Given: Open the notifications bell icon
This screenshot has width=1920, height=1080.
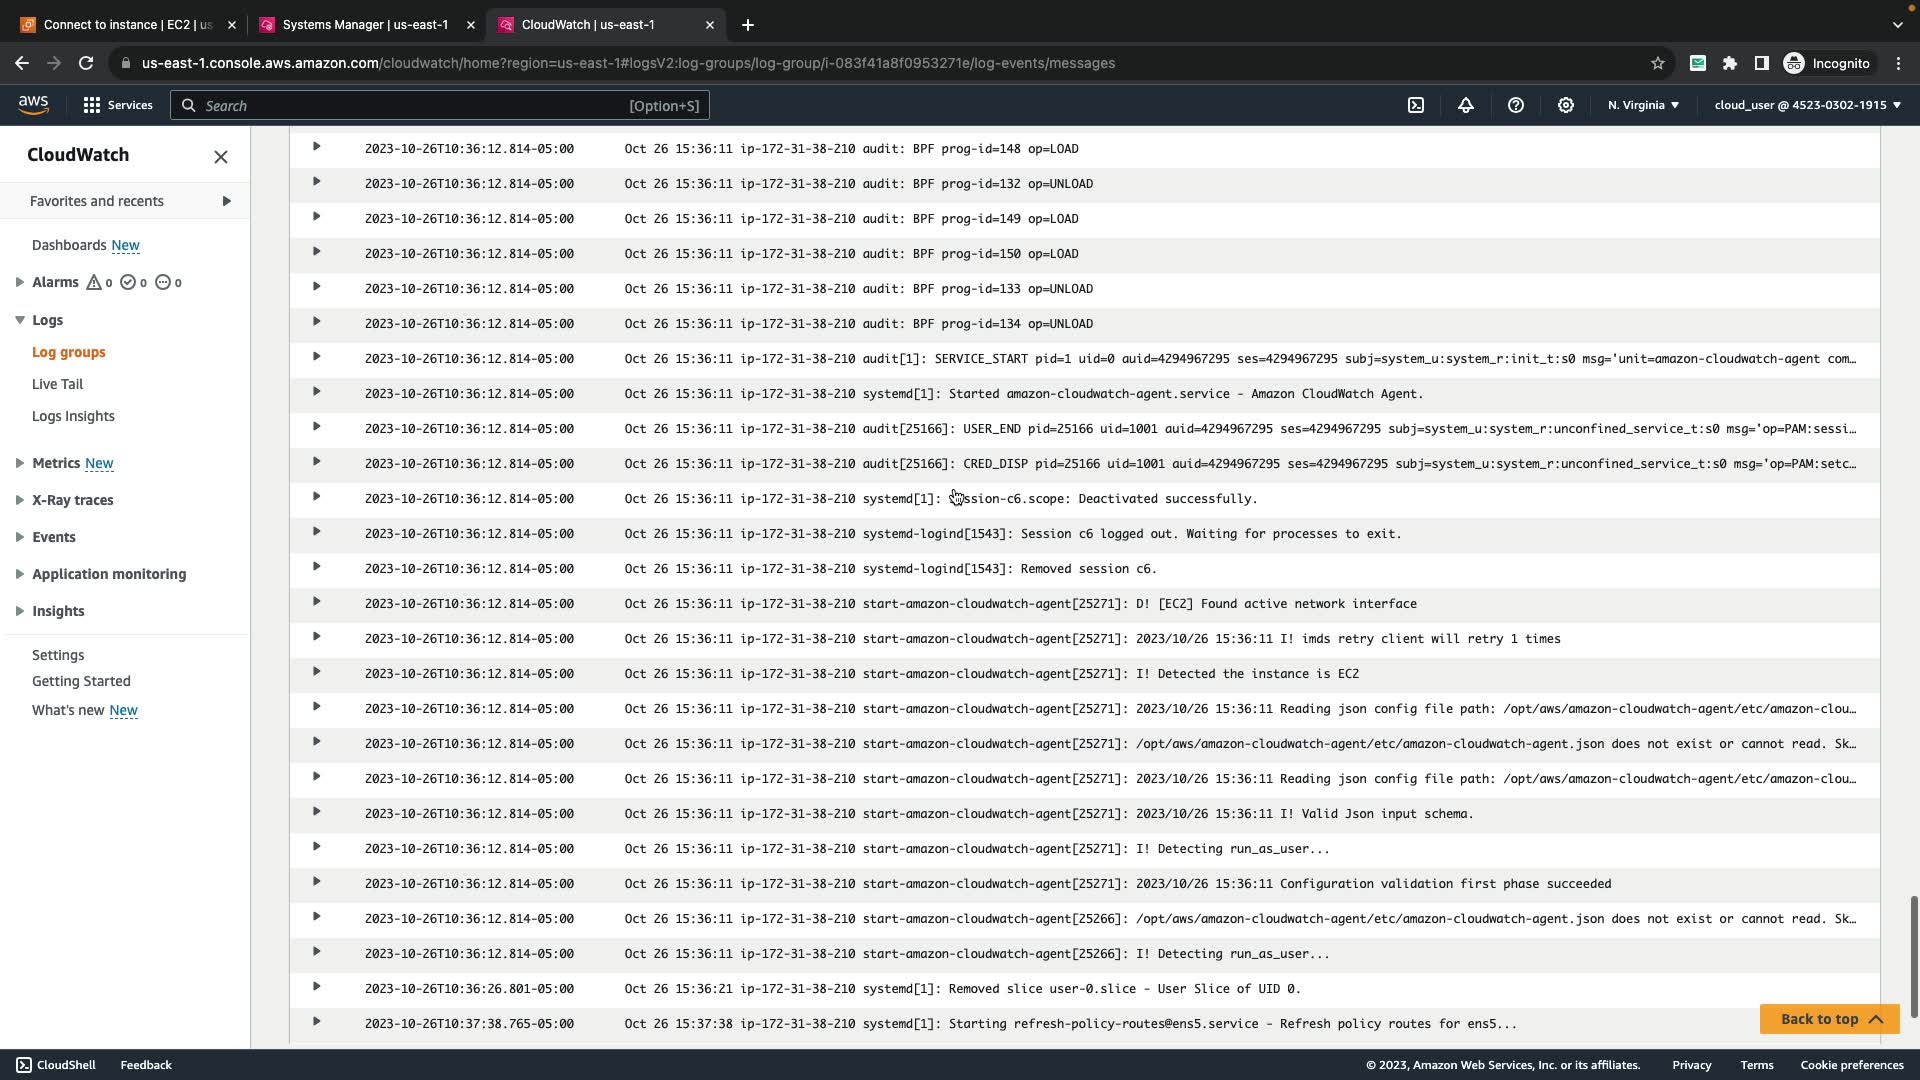Looking at the screenshot, I should click(x=1466, y=105).
